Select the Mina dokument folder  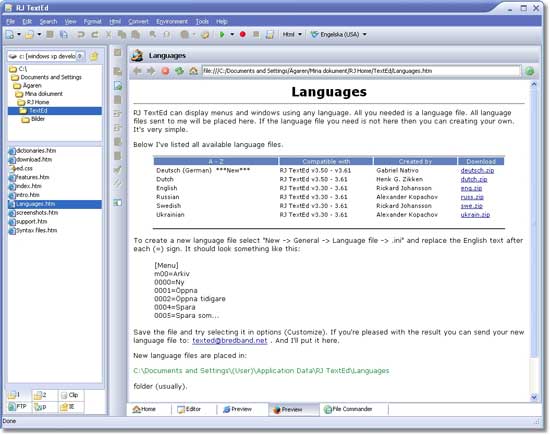(43, 94)
